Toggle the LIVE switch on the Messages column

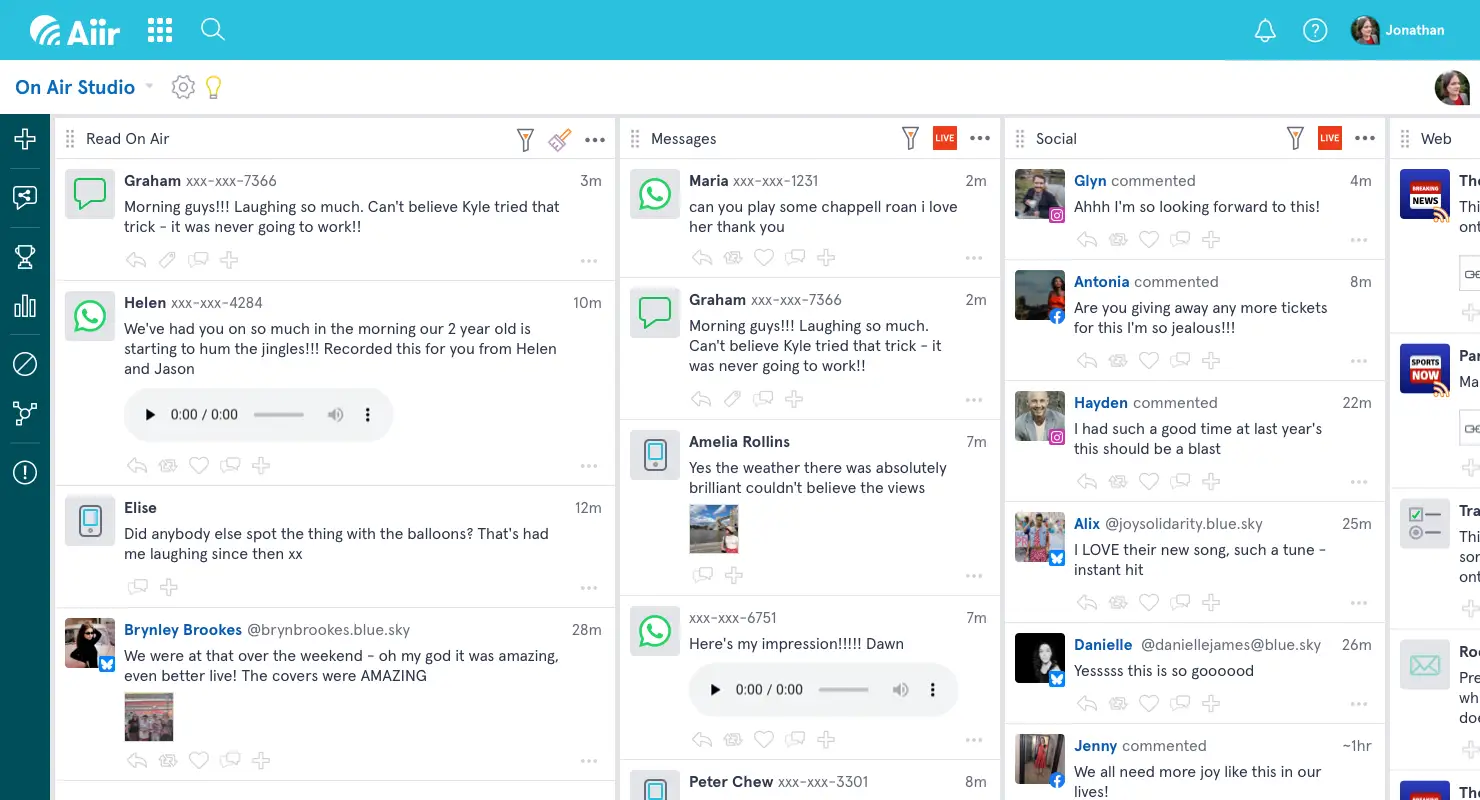944,138
